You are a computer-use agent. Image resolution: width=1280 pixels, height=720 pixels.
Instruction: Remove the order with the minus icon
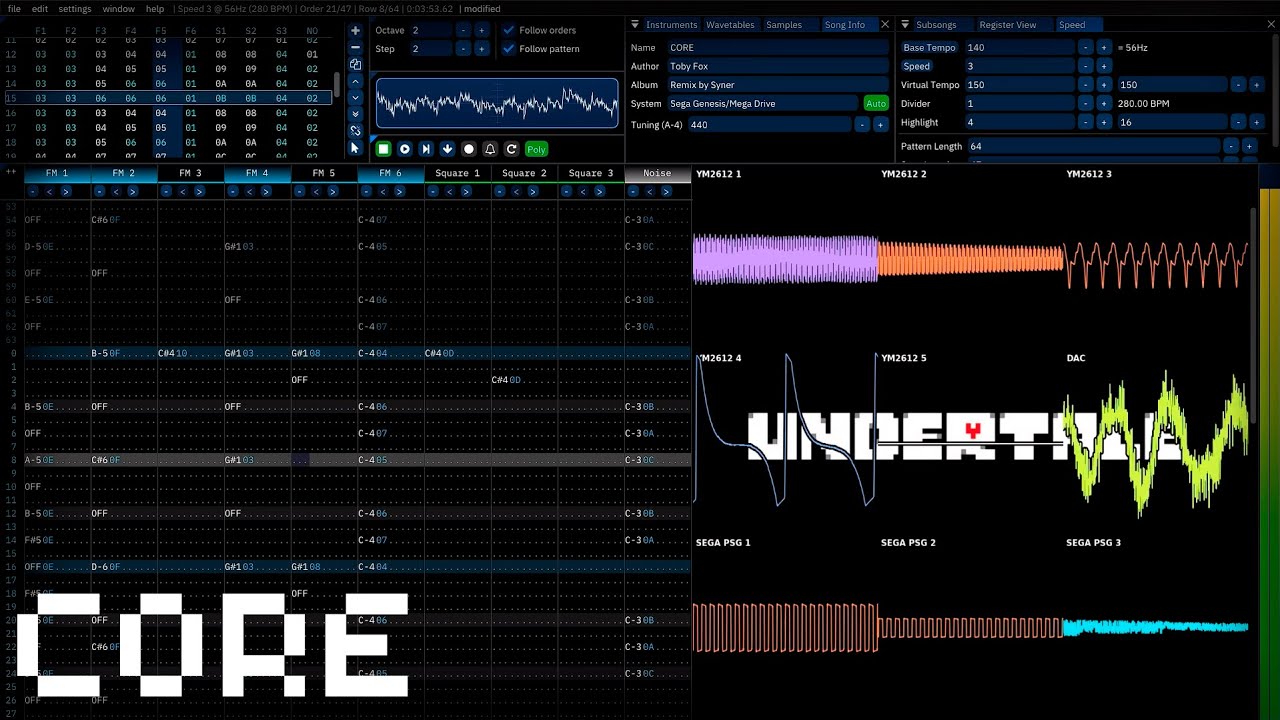tap(355, 47)
